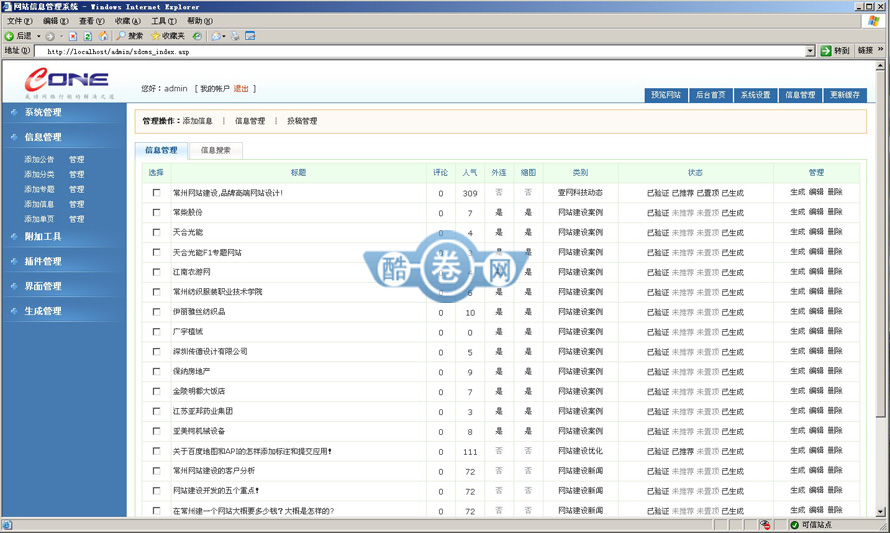Switch to the 信息管理 tab above table

point(161,150)
